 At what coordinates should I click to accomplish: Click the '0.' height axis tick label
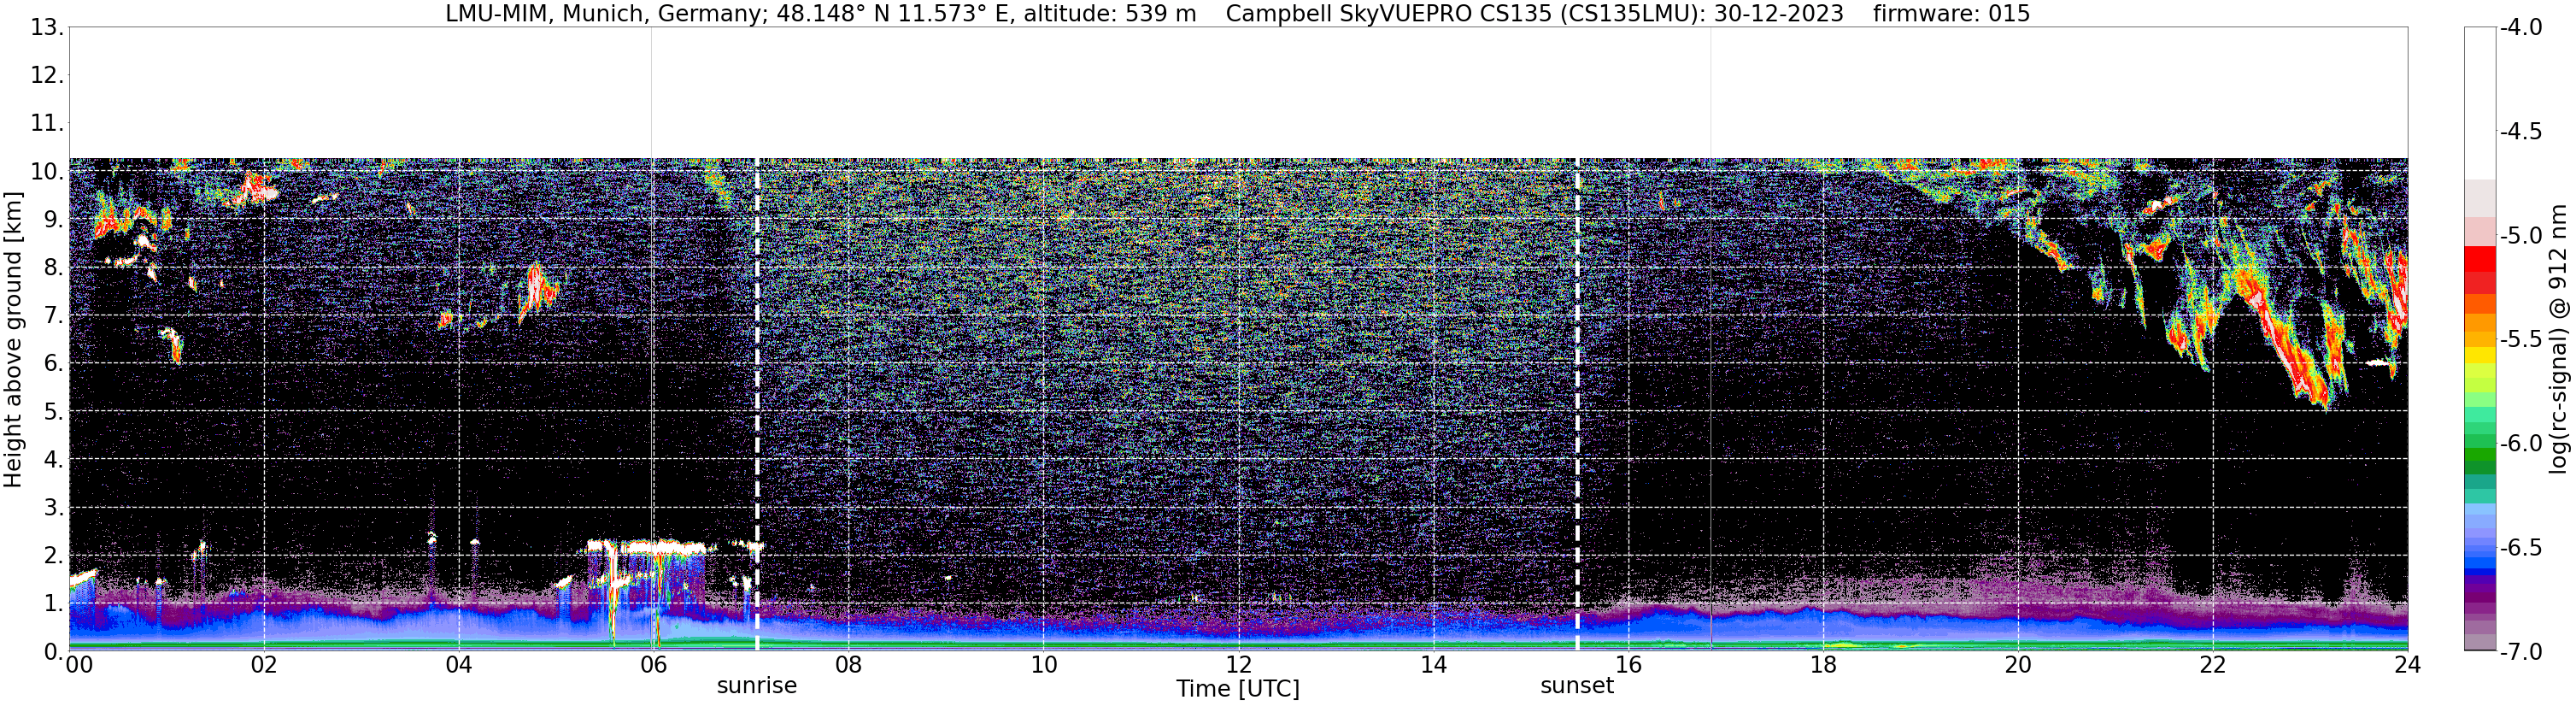coord(54,651)
